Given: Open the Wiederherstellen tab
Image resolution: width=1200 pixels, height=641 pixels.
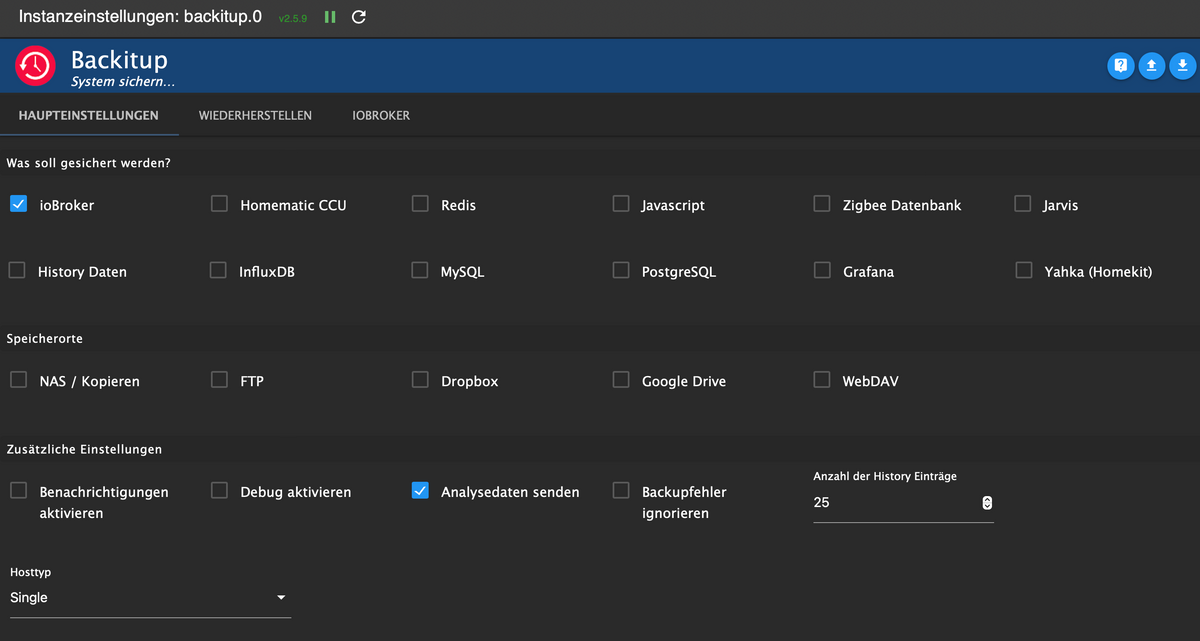Looking at the screenshot, I should point(255,115).
